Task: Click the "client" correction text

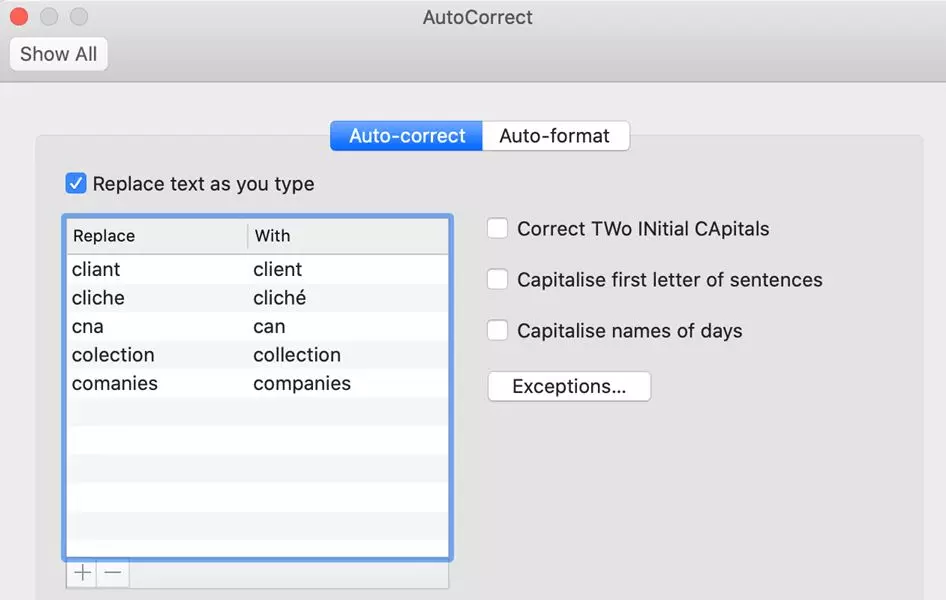Action: [277, 269]
